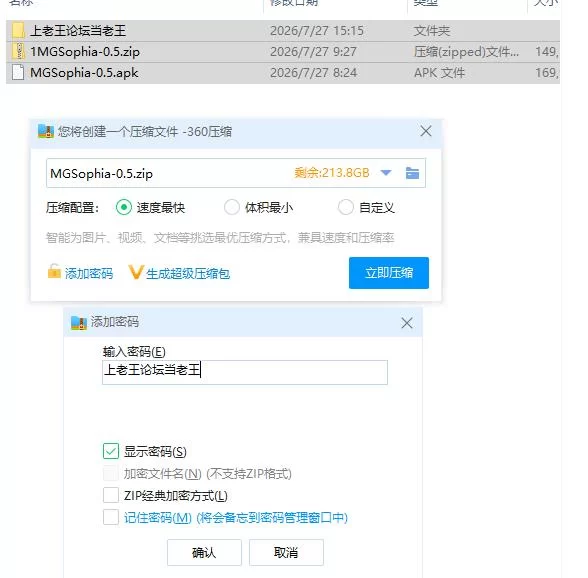
Task: Click the 立即压缩 button
Action: 389,273
